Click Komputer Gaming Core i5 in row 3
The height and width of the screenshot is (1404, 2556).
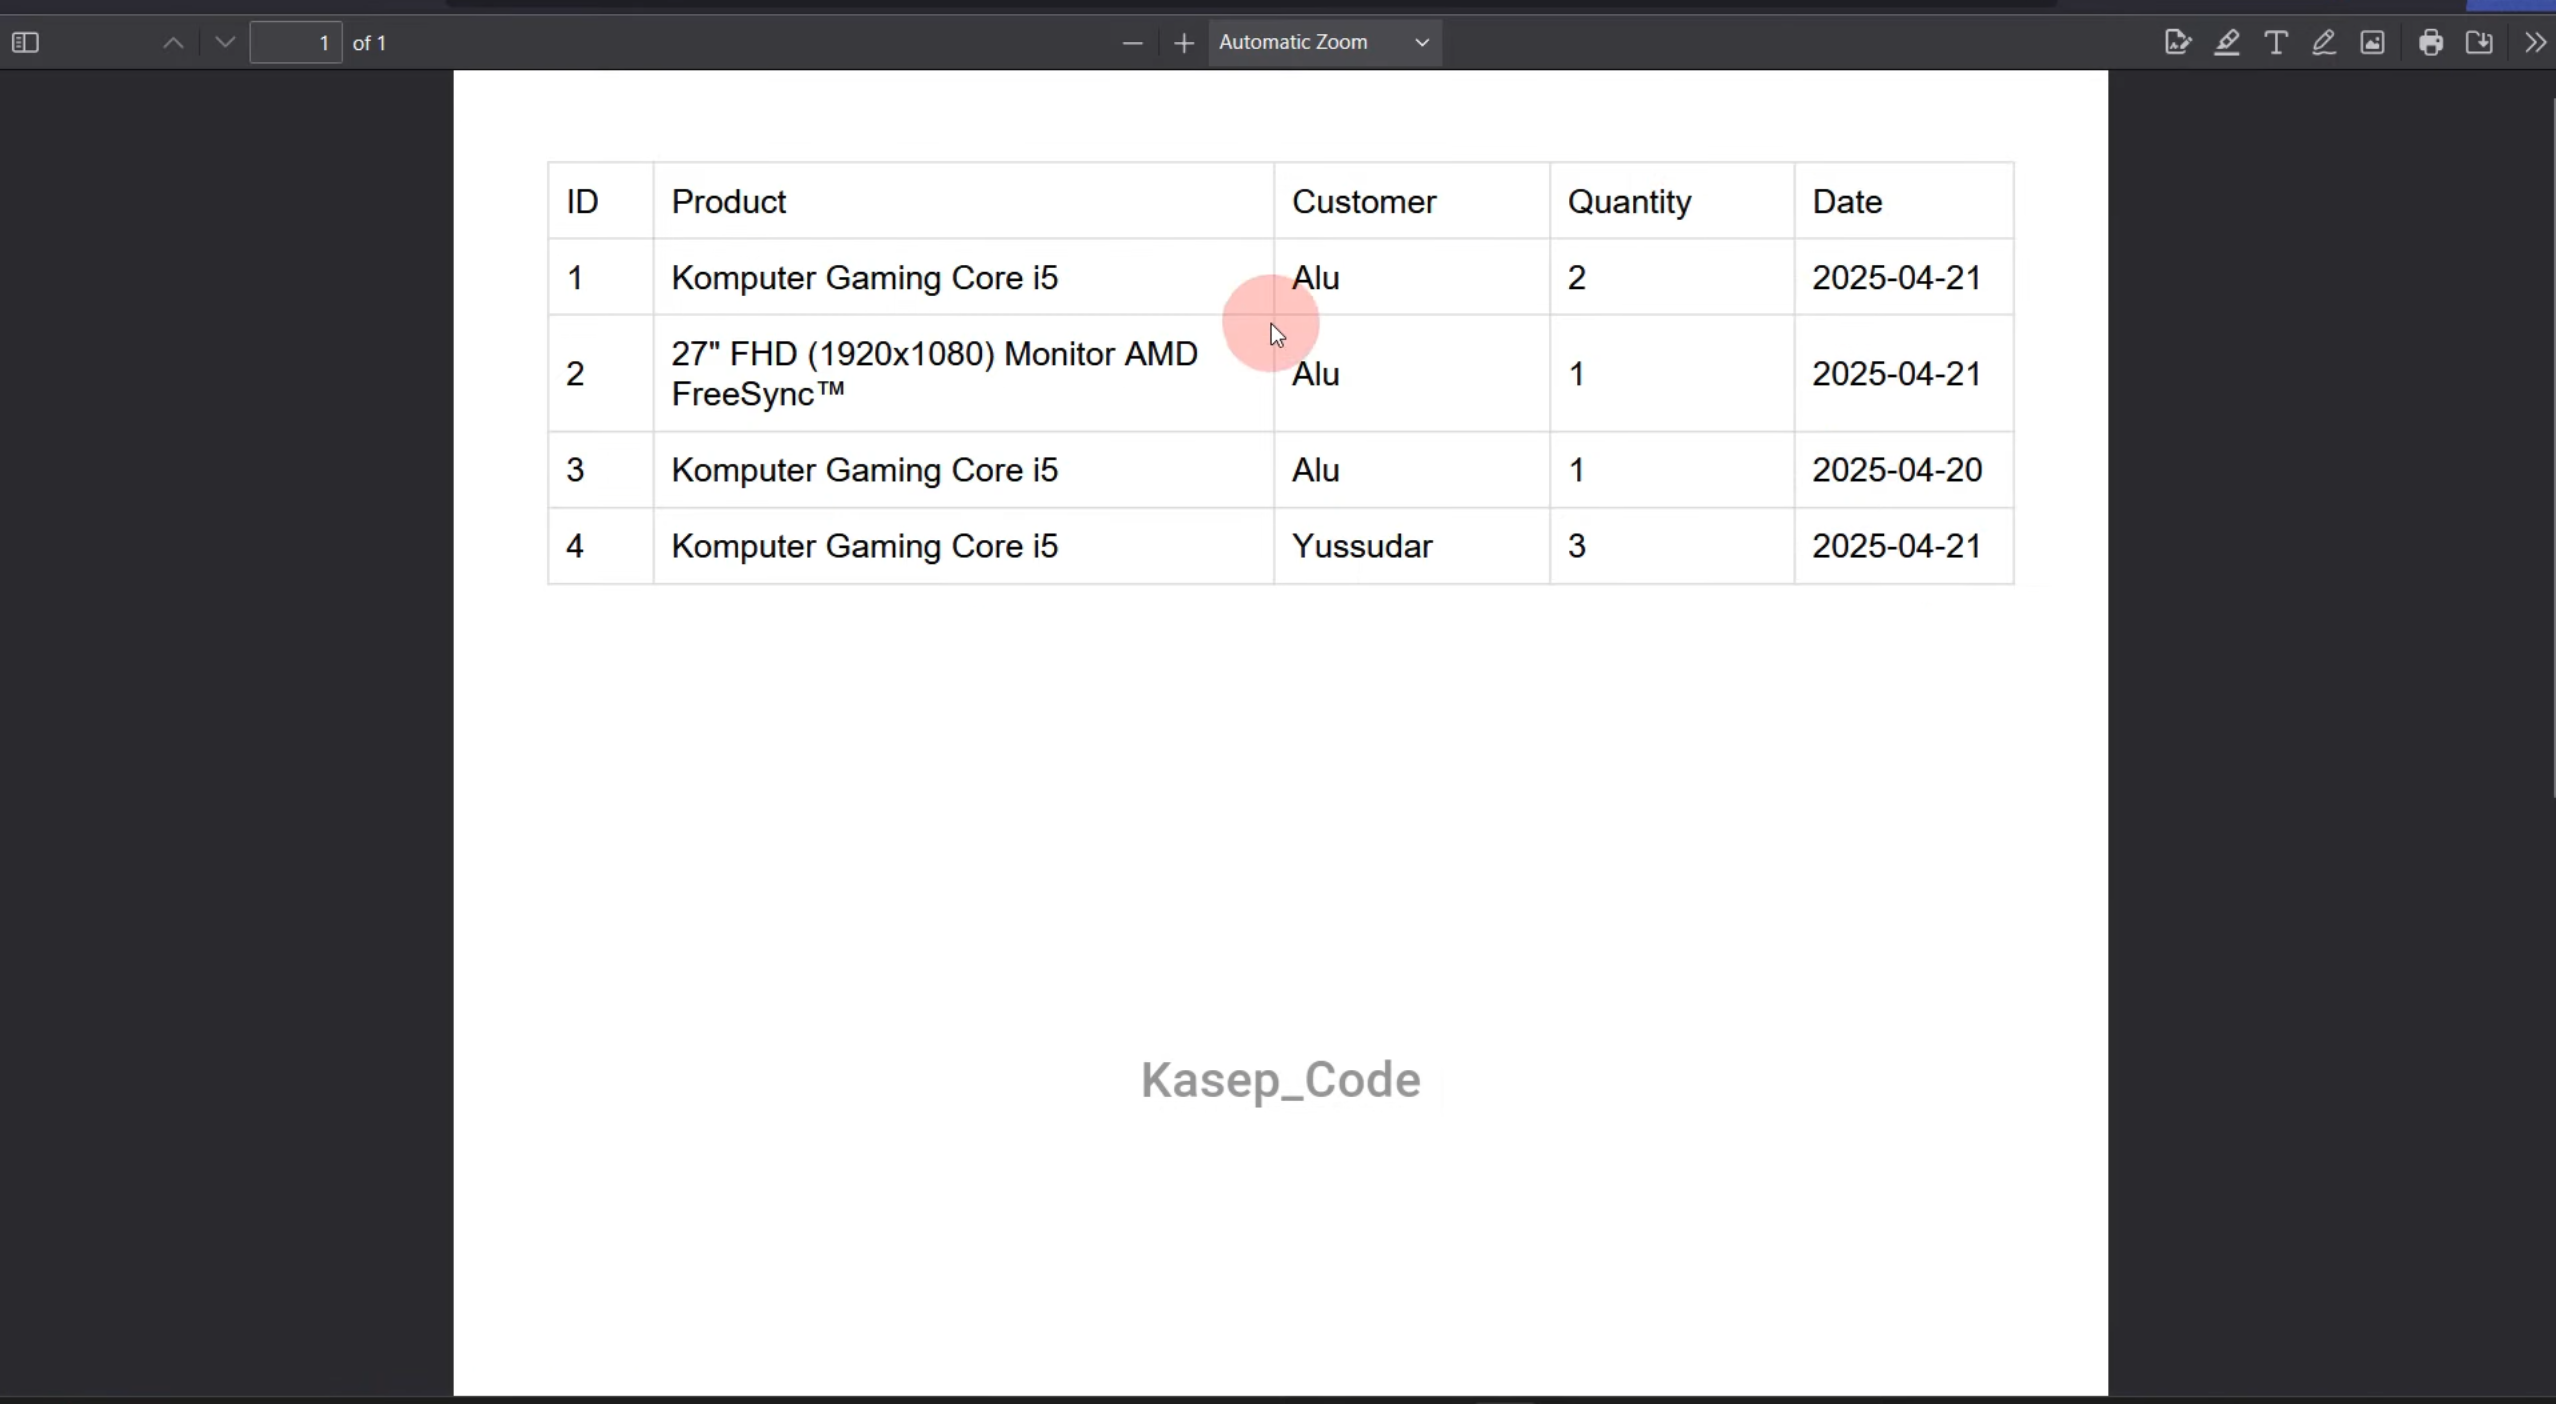(865, 470)
